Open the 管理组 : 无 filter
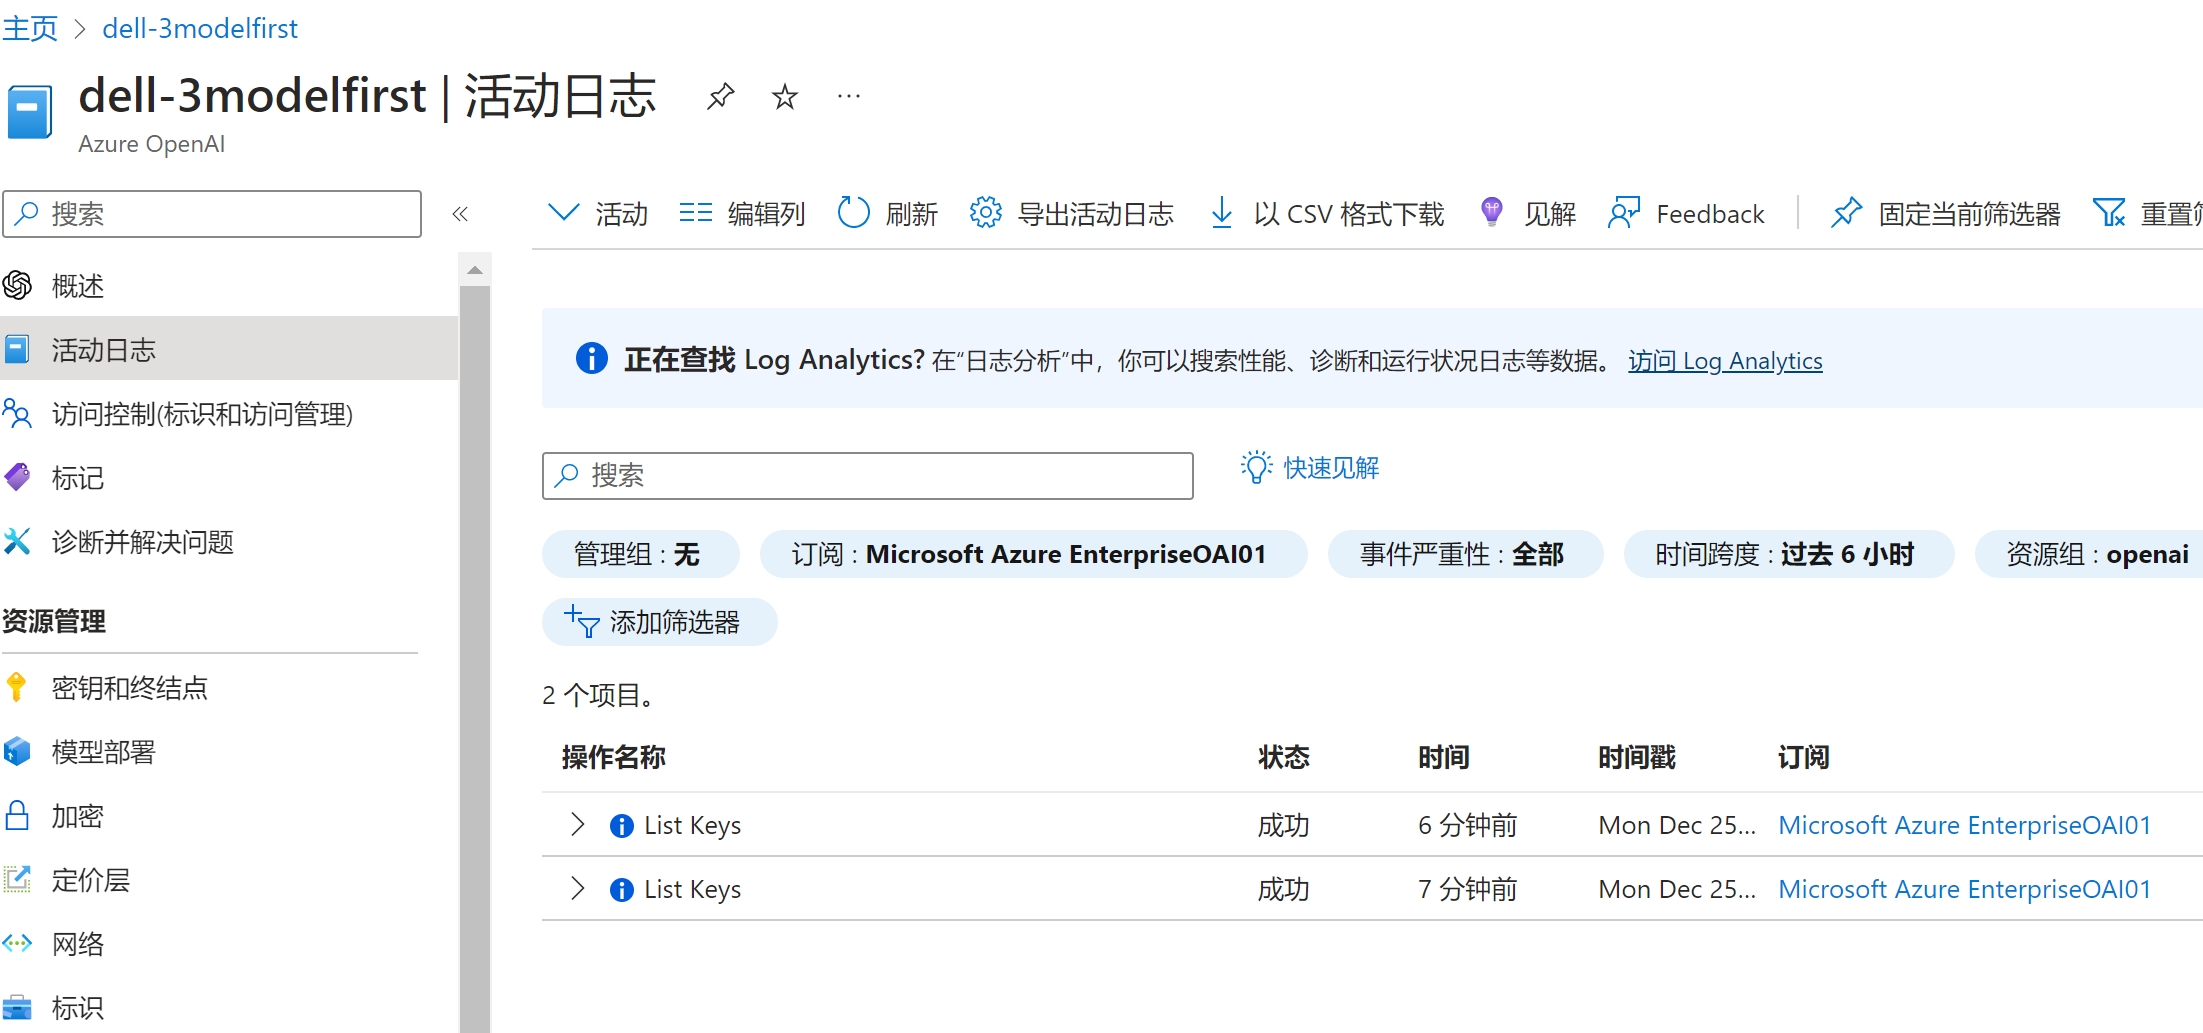The height and width of the screenshot is (1033, 2203). 640,554
